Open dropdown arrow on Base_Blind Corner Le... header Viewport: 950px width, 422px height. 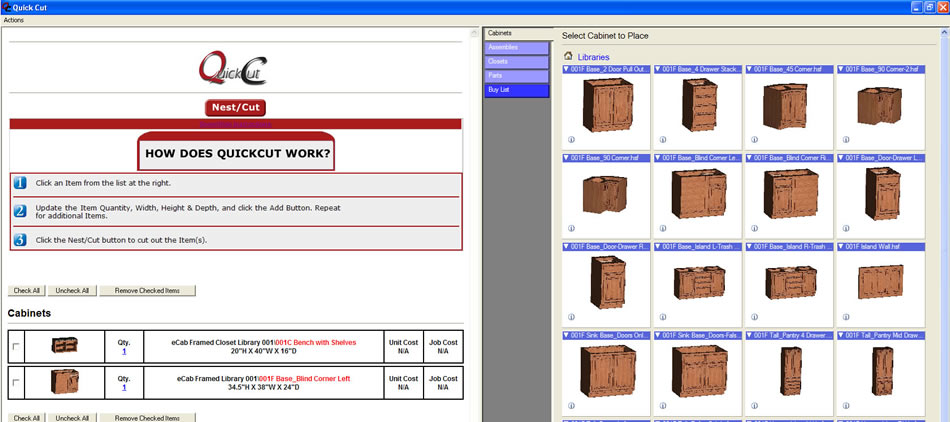[658, 158]
